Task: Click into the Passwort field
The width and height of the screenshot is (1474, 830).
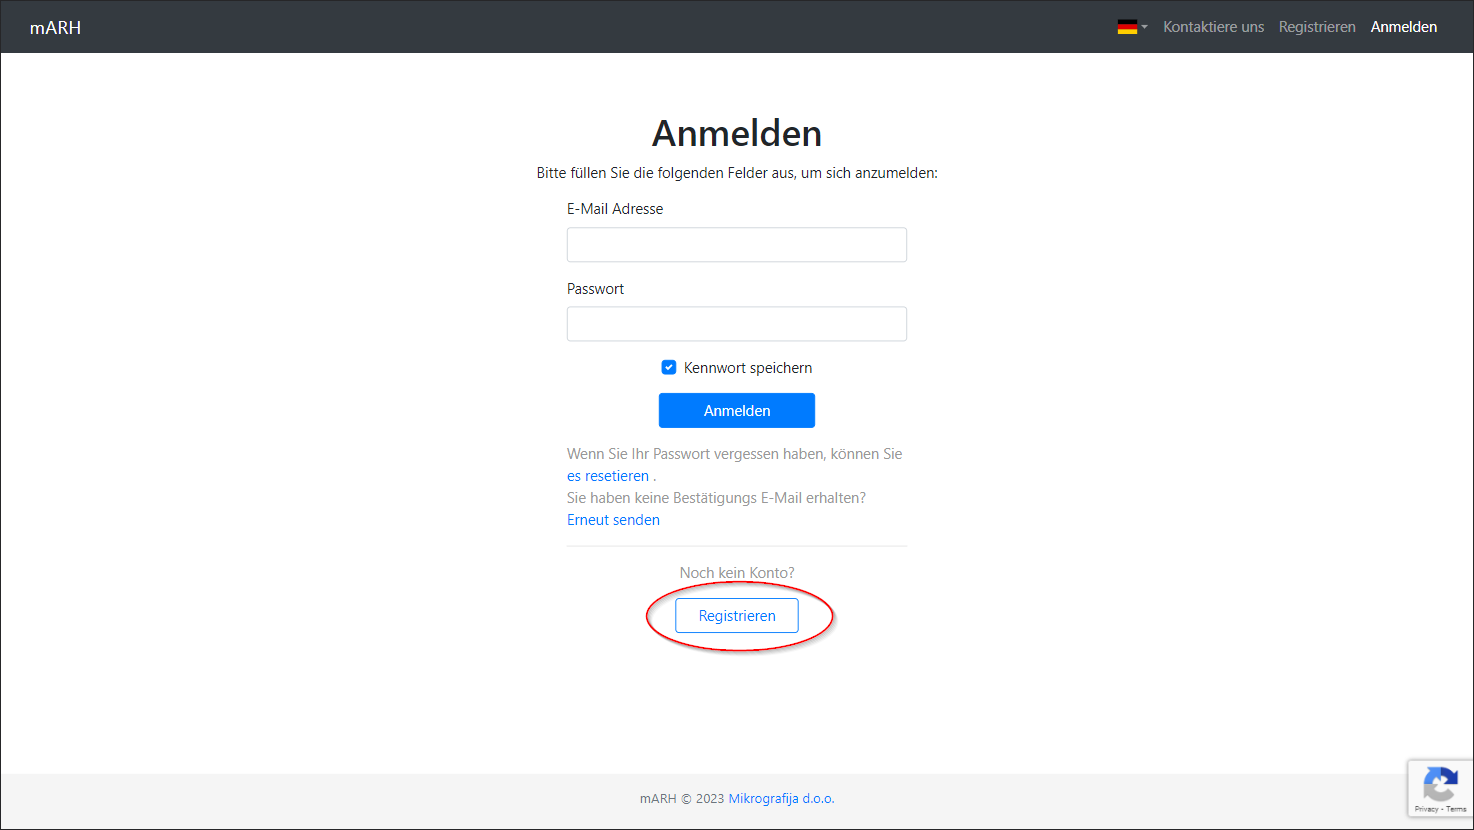Action: pyautogui.click(x=736, y=324)
